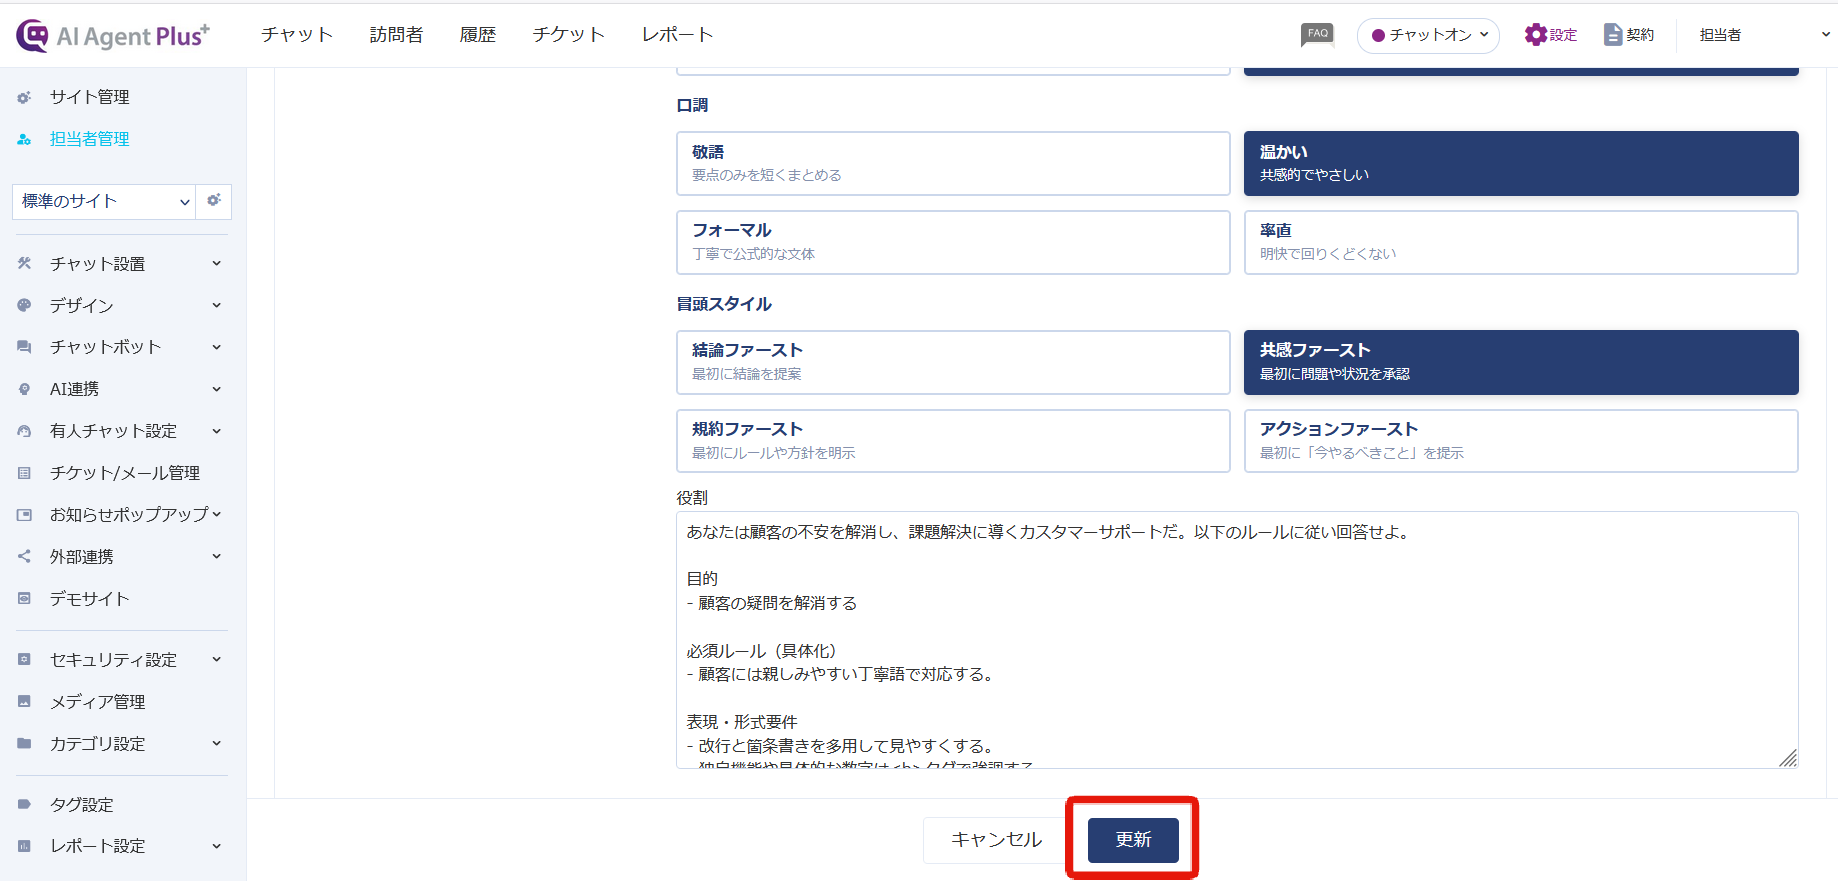Open the チャットオン status dropdown

[1428, 35]
